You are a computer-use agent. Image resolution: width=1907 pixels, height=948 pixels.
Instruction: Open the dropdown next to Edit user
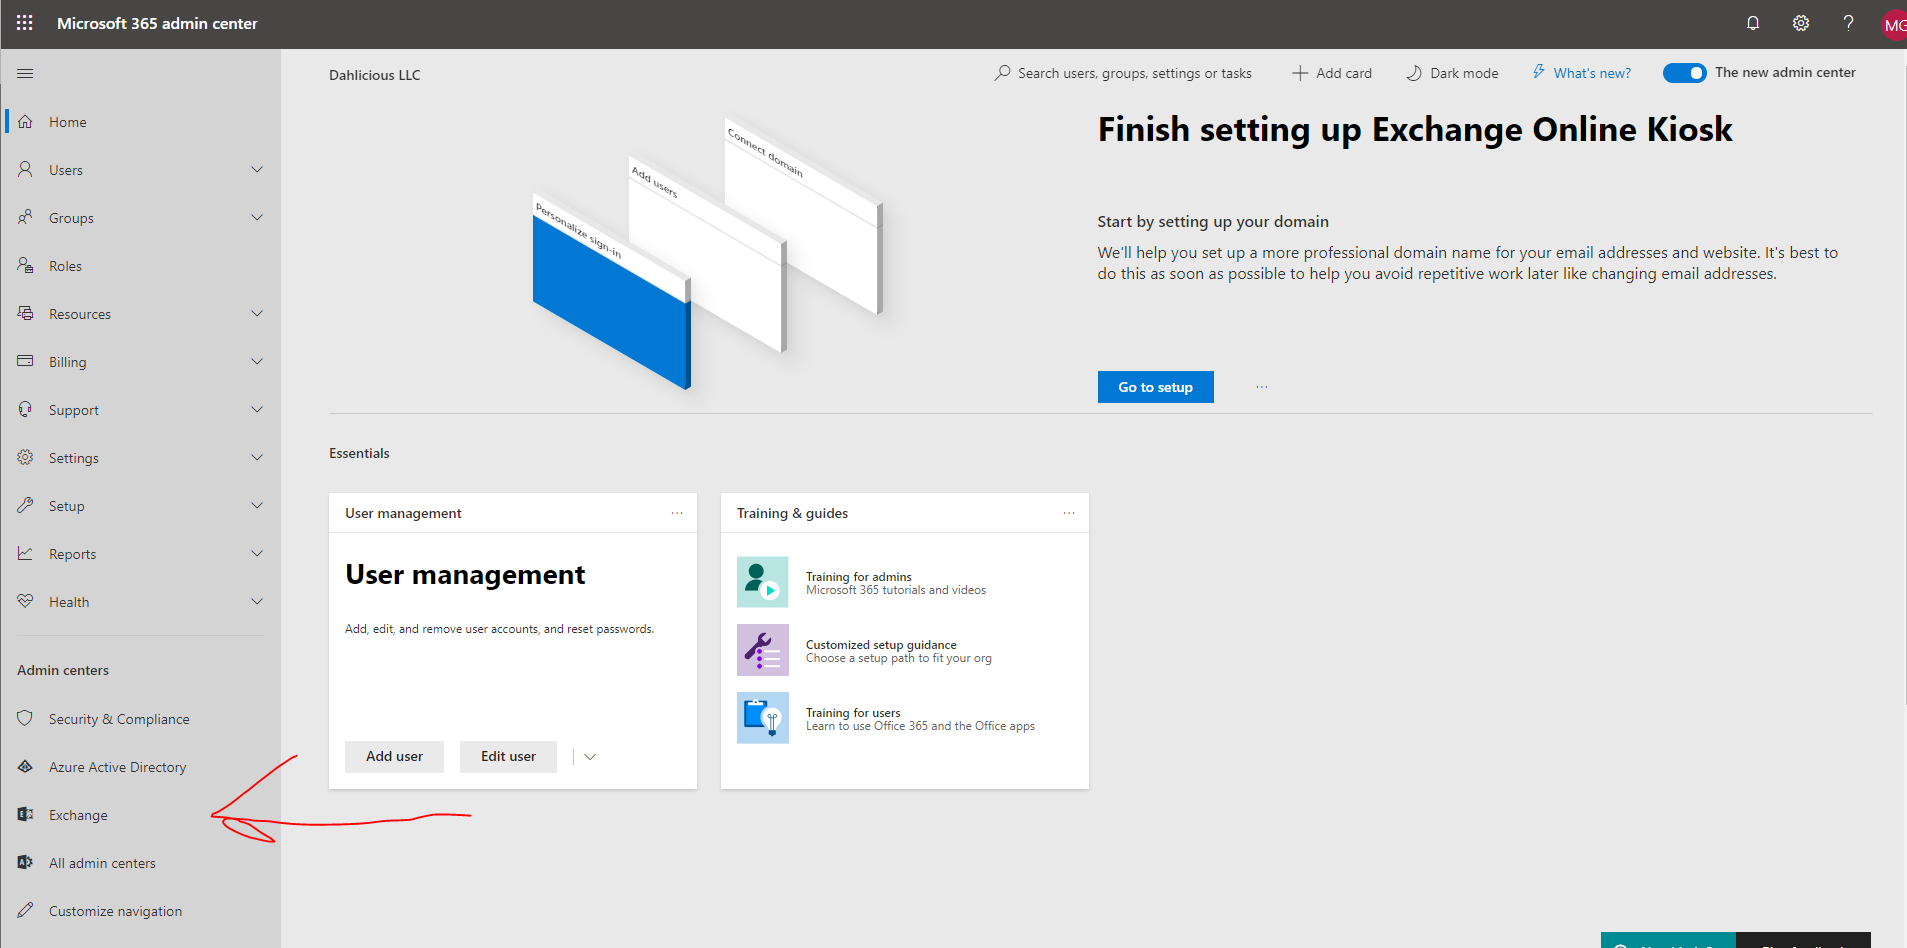pos(590,757)
